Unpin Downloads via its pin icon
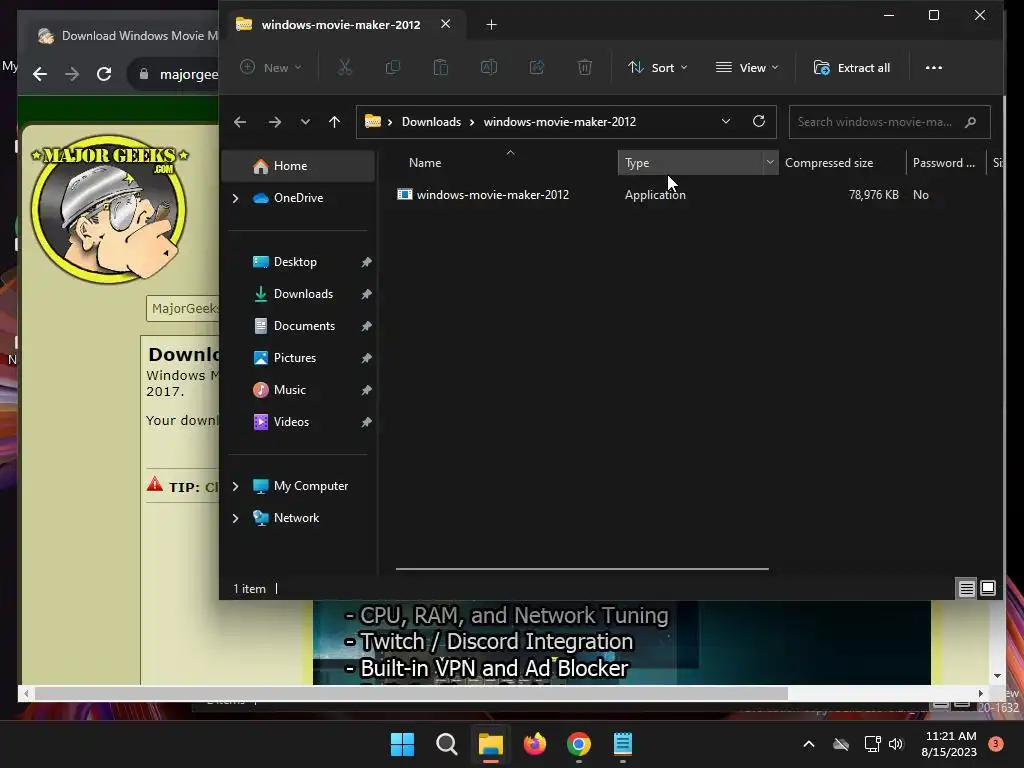The image size is (1024, 768). click(x=366, y=294)
